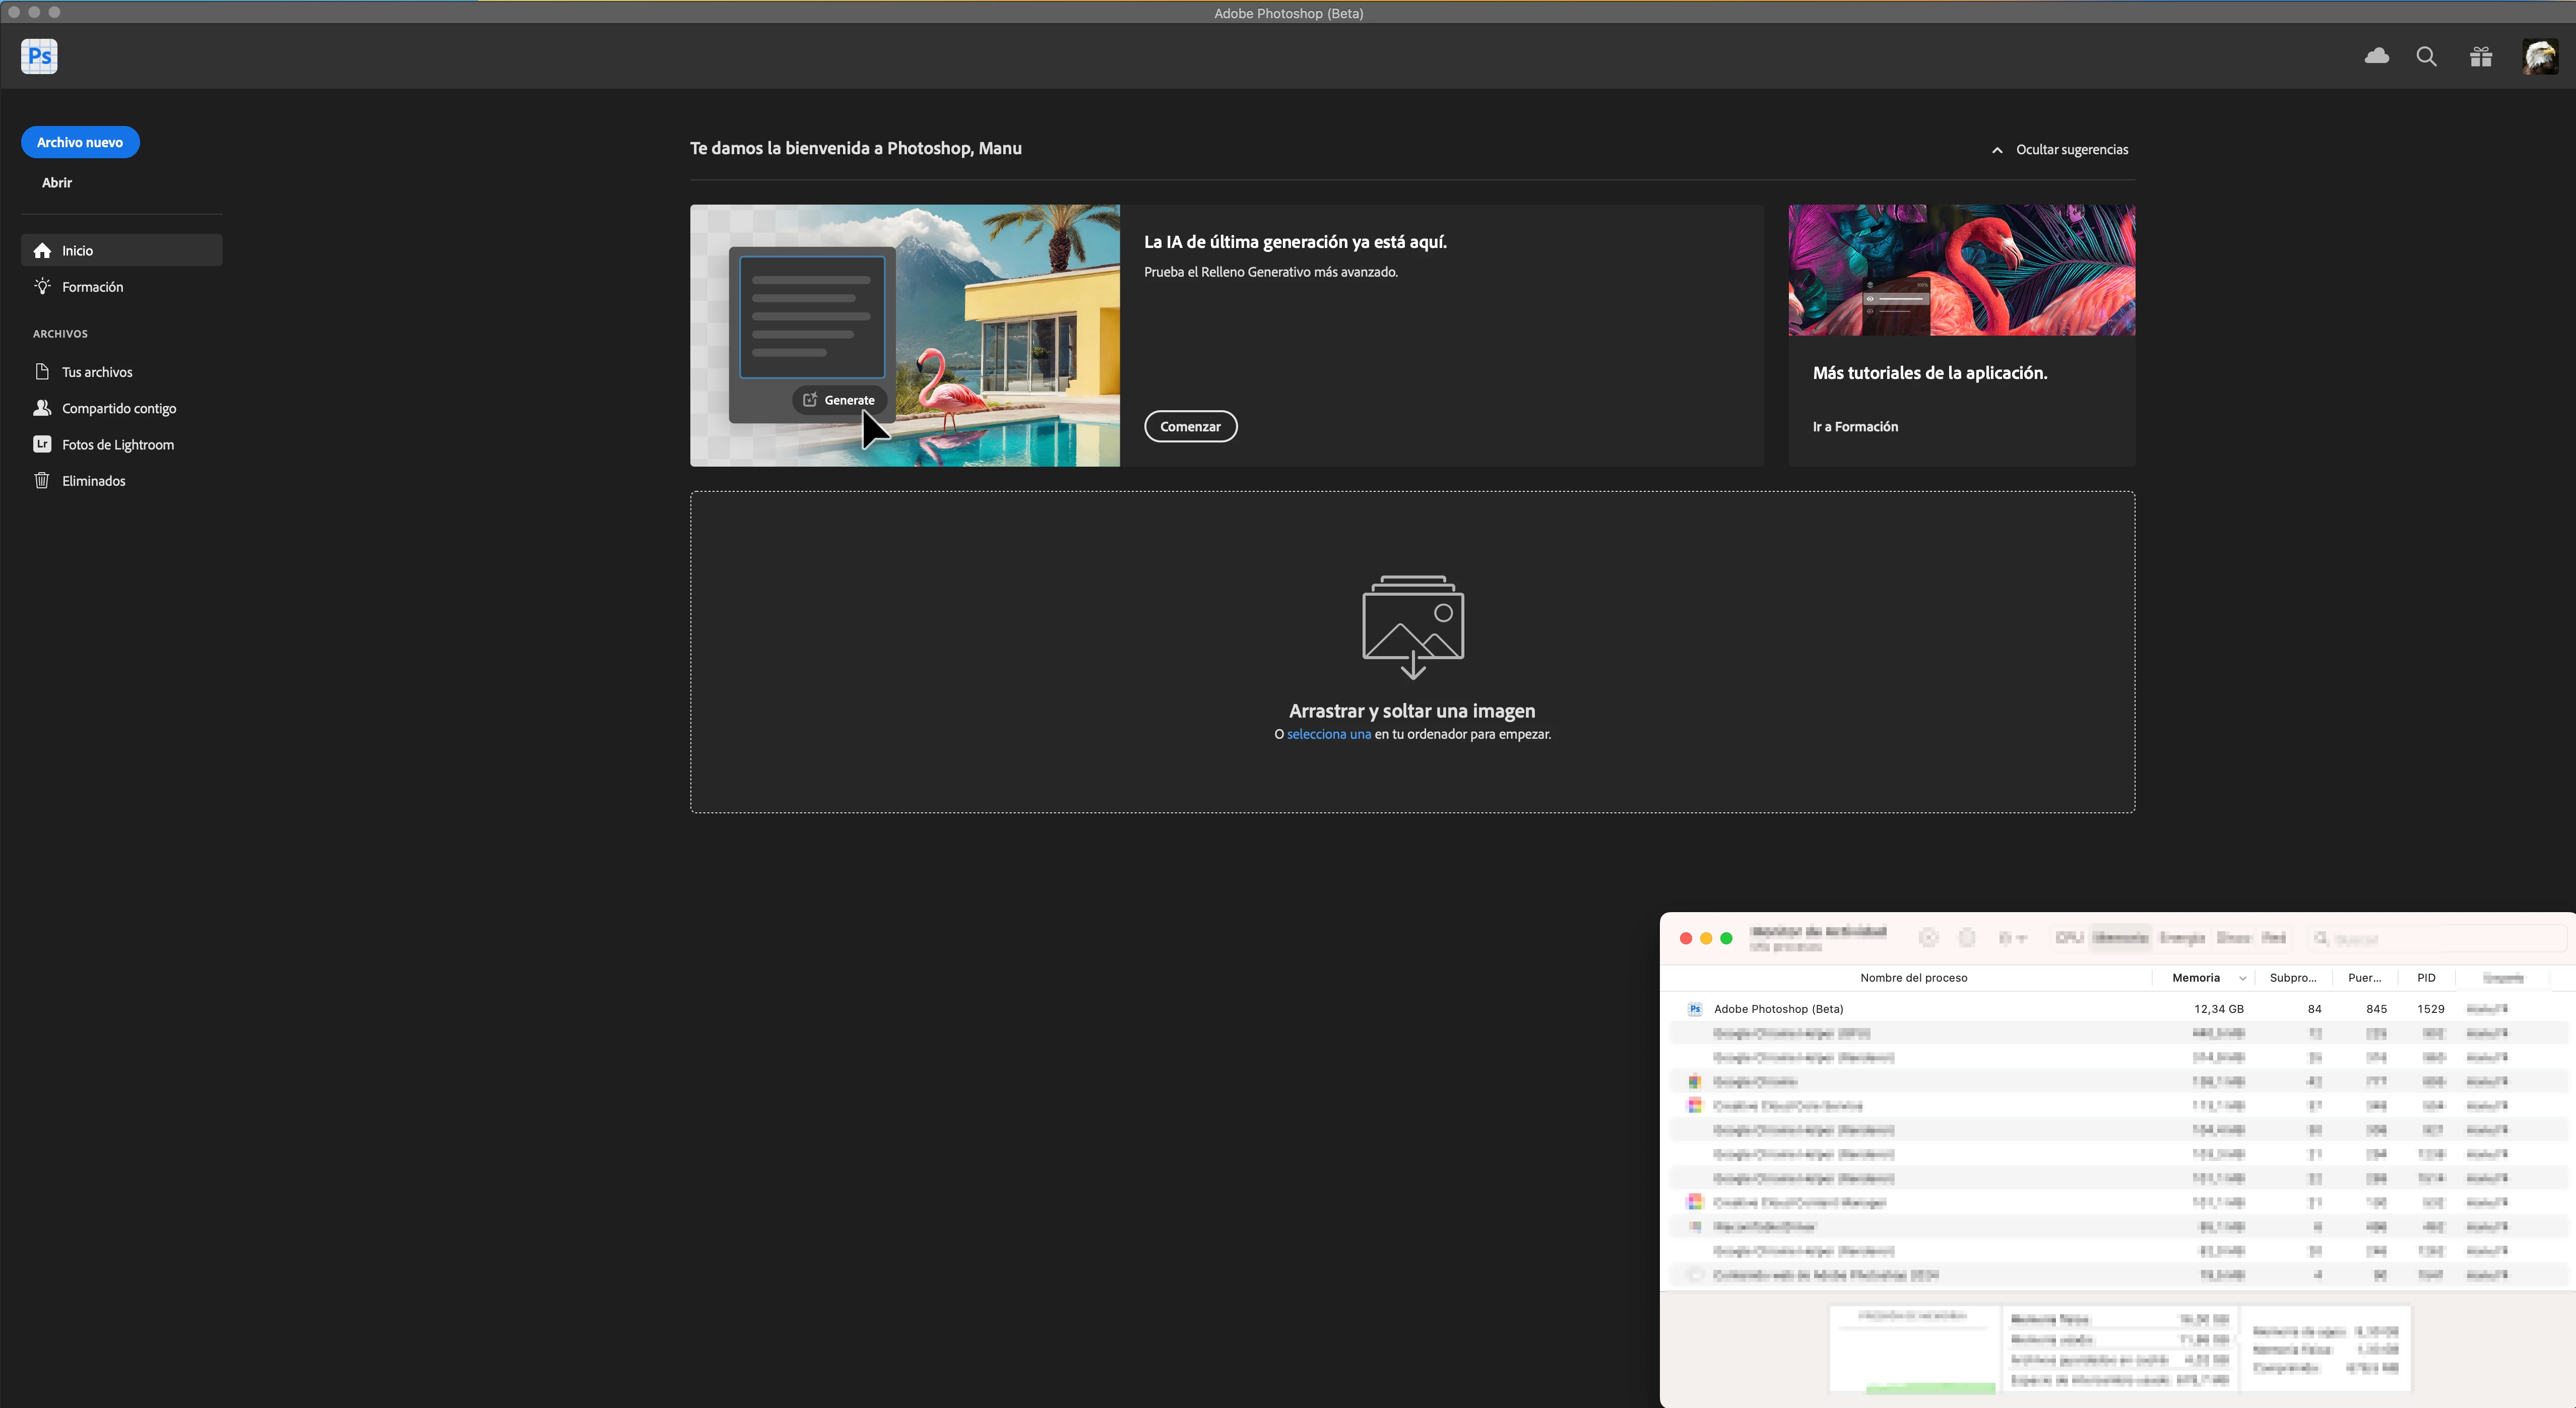Open the Formación section
This screenshot has height=1408, width=2576.
pos(92,287)
